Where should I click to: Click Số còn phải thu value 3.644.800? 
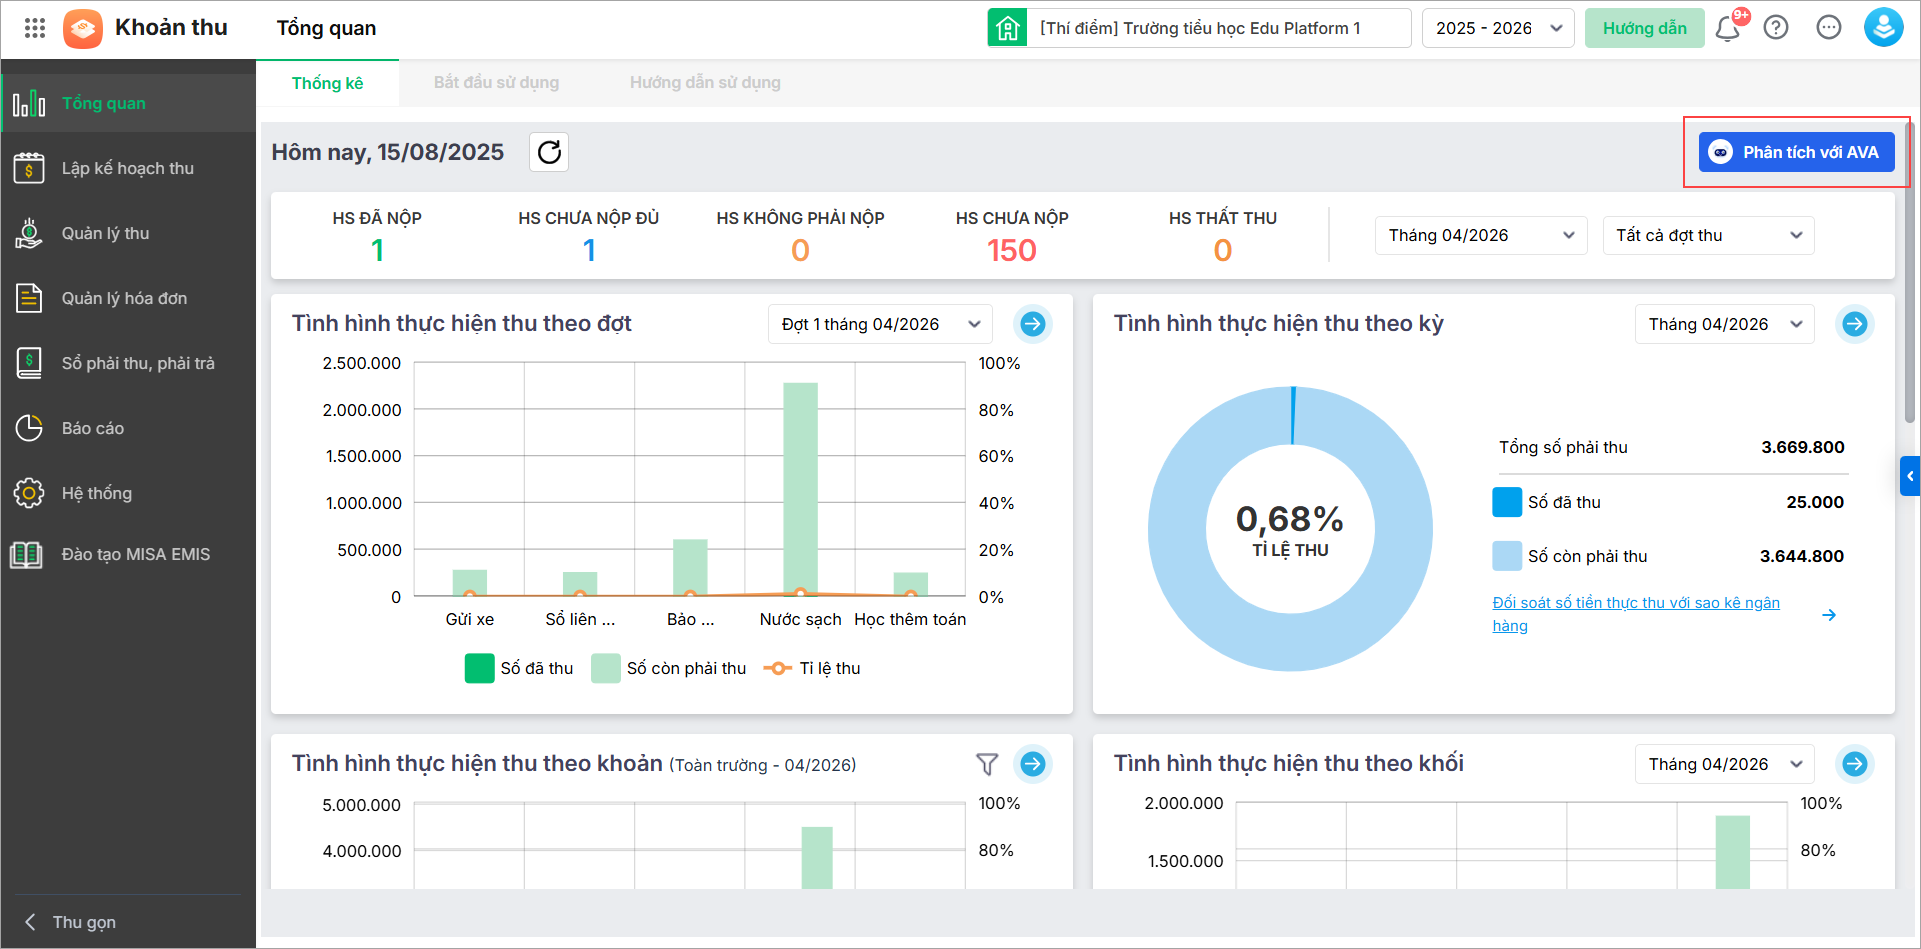1801,556
